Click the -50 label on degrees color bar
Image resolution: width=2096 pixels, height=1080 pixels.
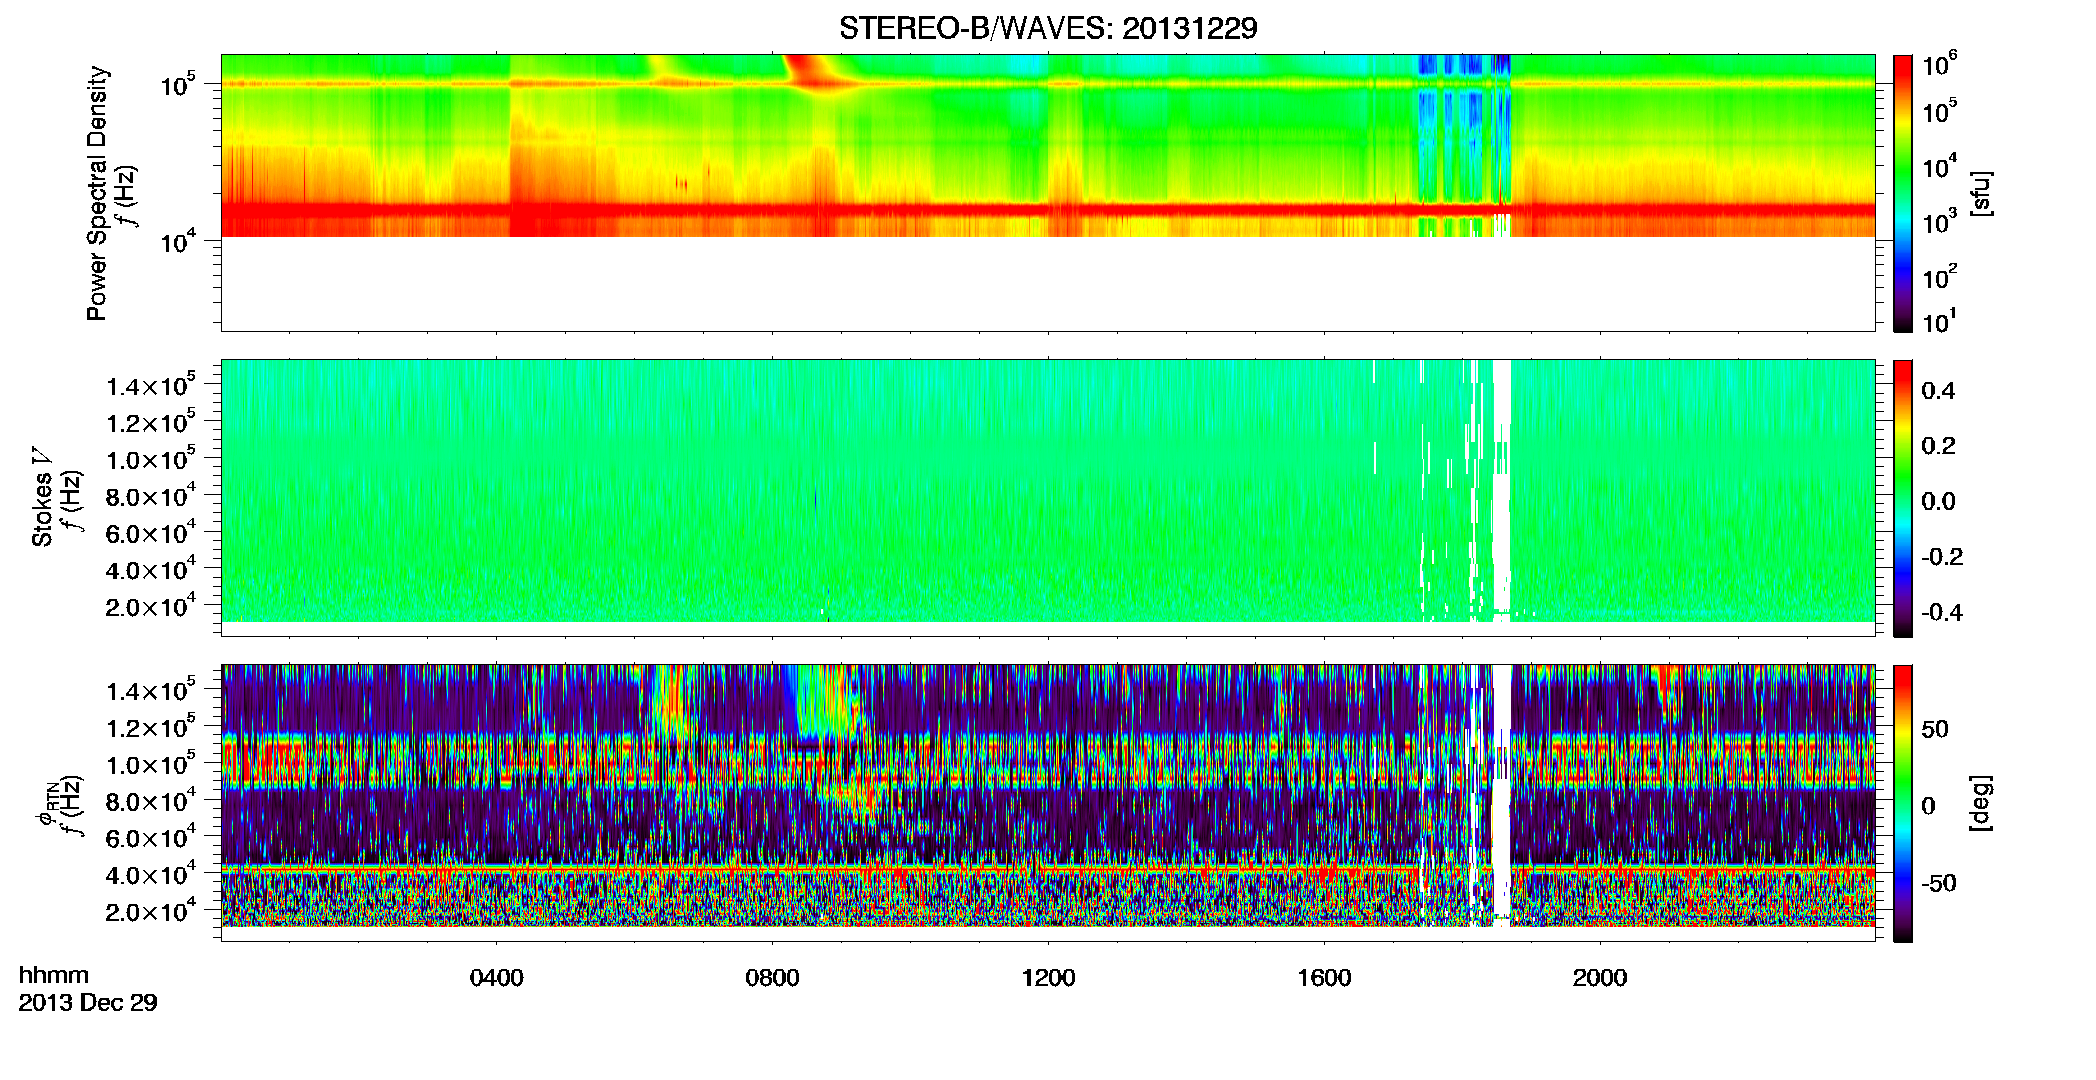coord(1939,884)
